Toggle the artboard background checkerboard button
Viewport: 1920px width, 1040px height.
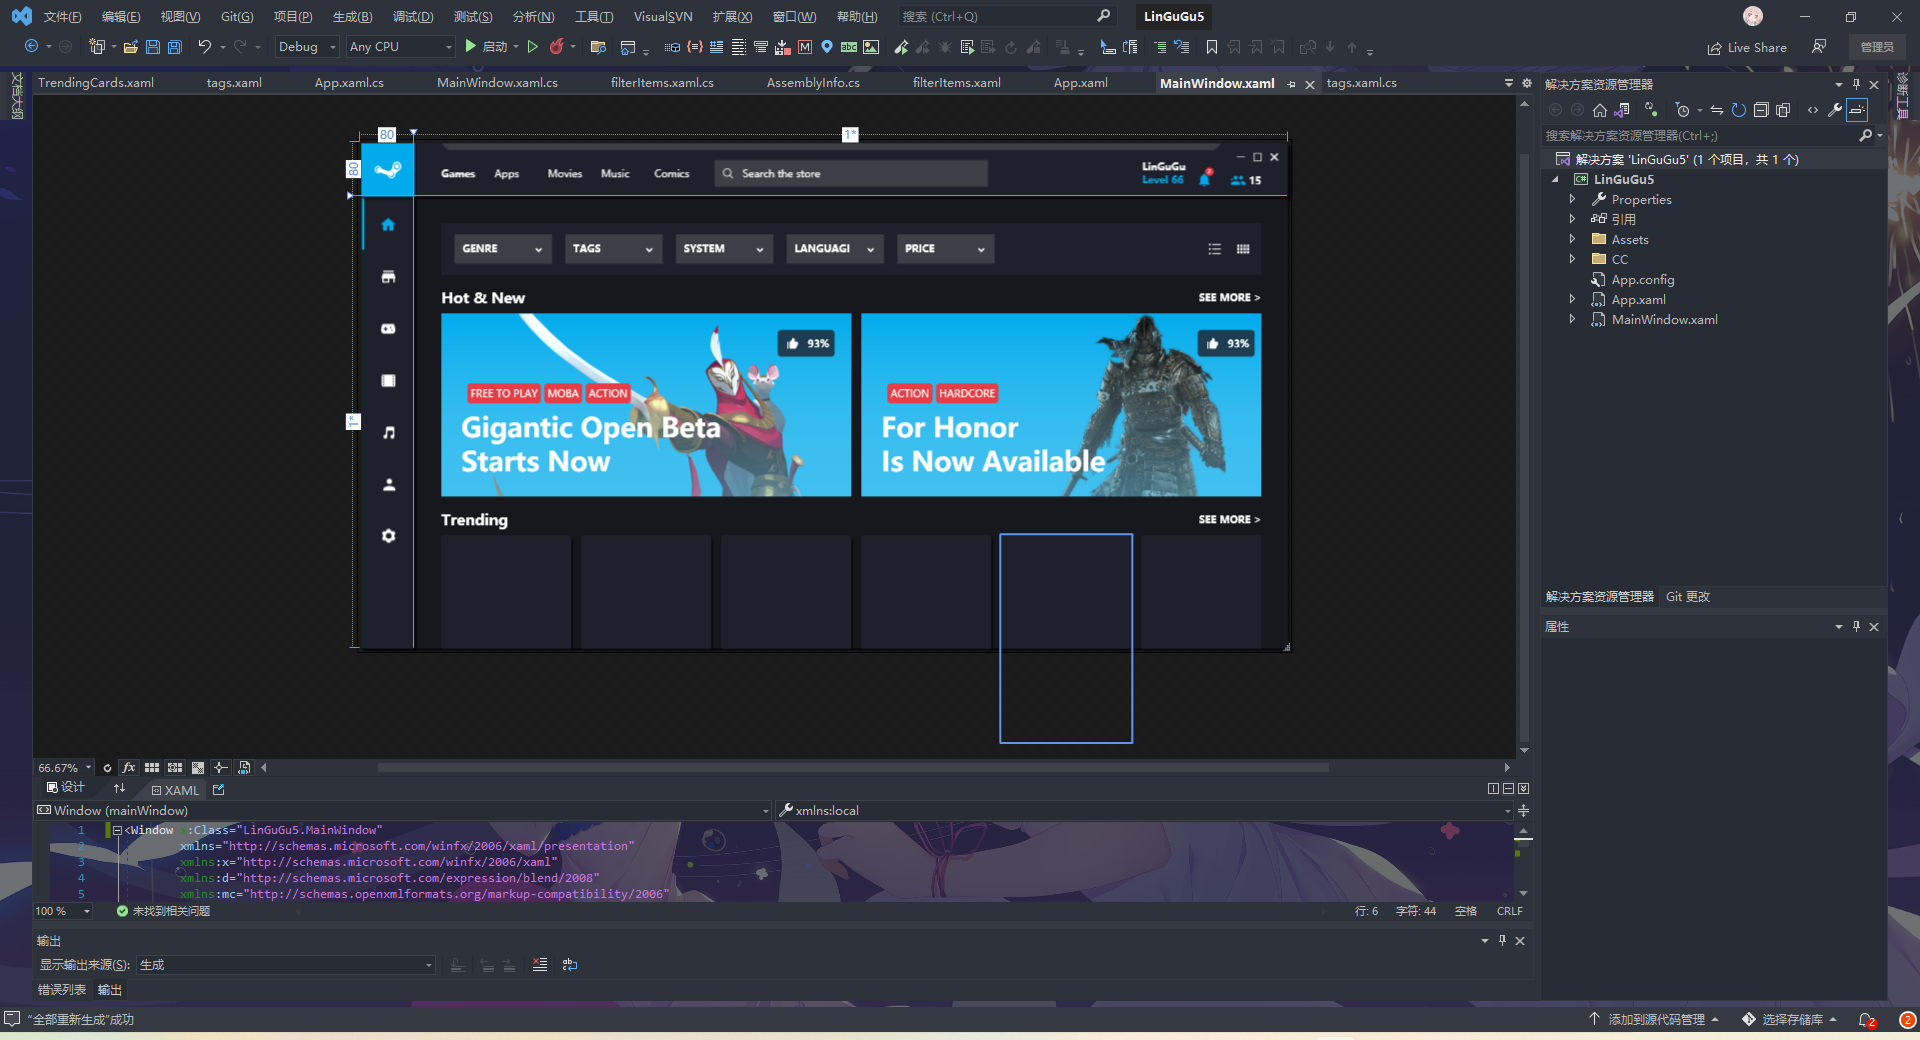click(x=198, y=768)
